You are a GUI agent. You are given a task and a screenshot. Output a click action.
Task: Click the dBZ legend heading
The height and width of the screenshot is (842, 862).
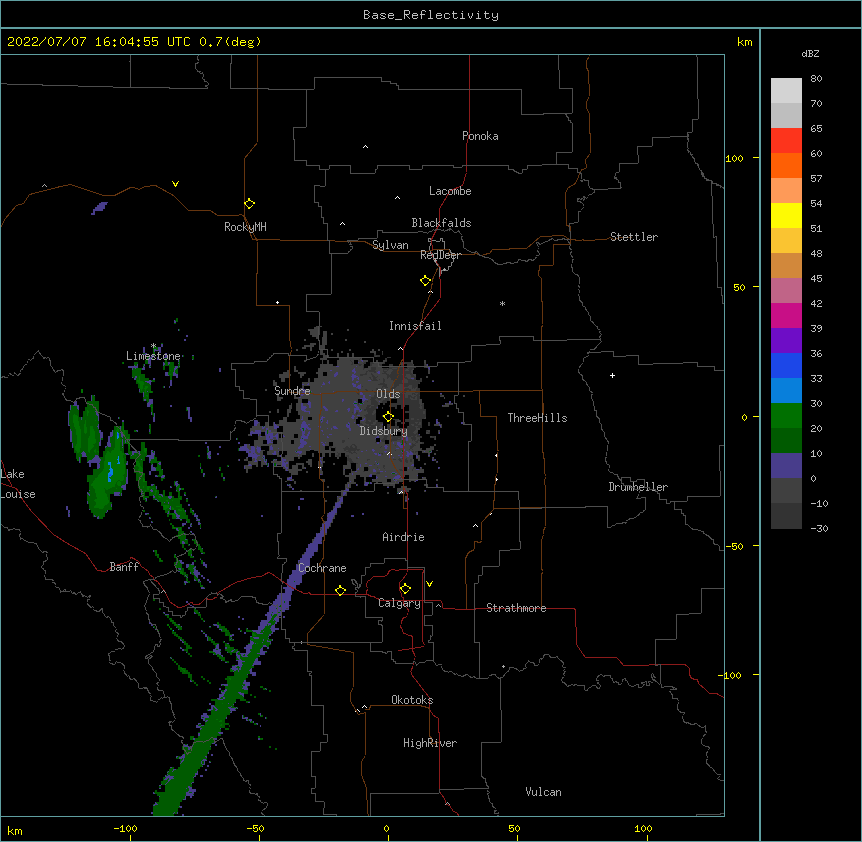810,53
